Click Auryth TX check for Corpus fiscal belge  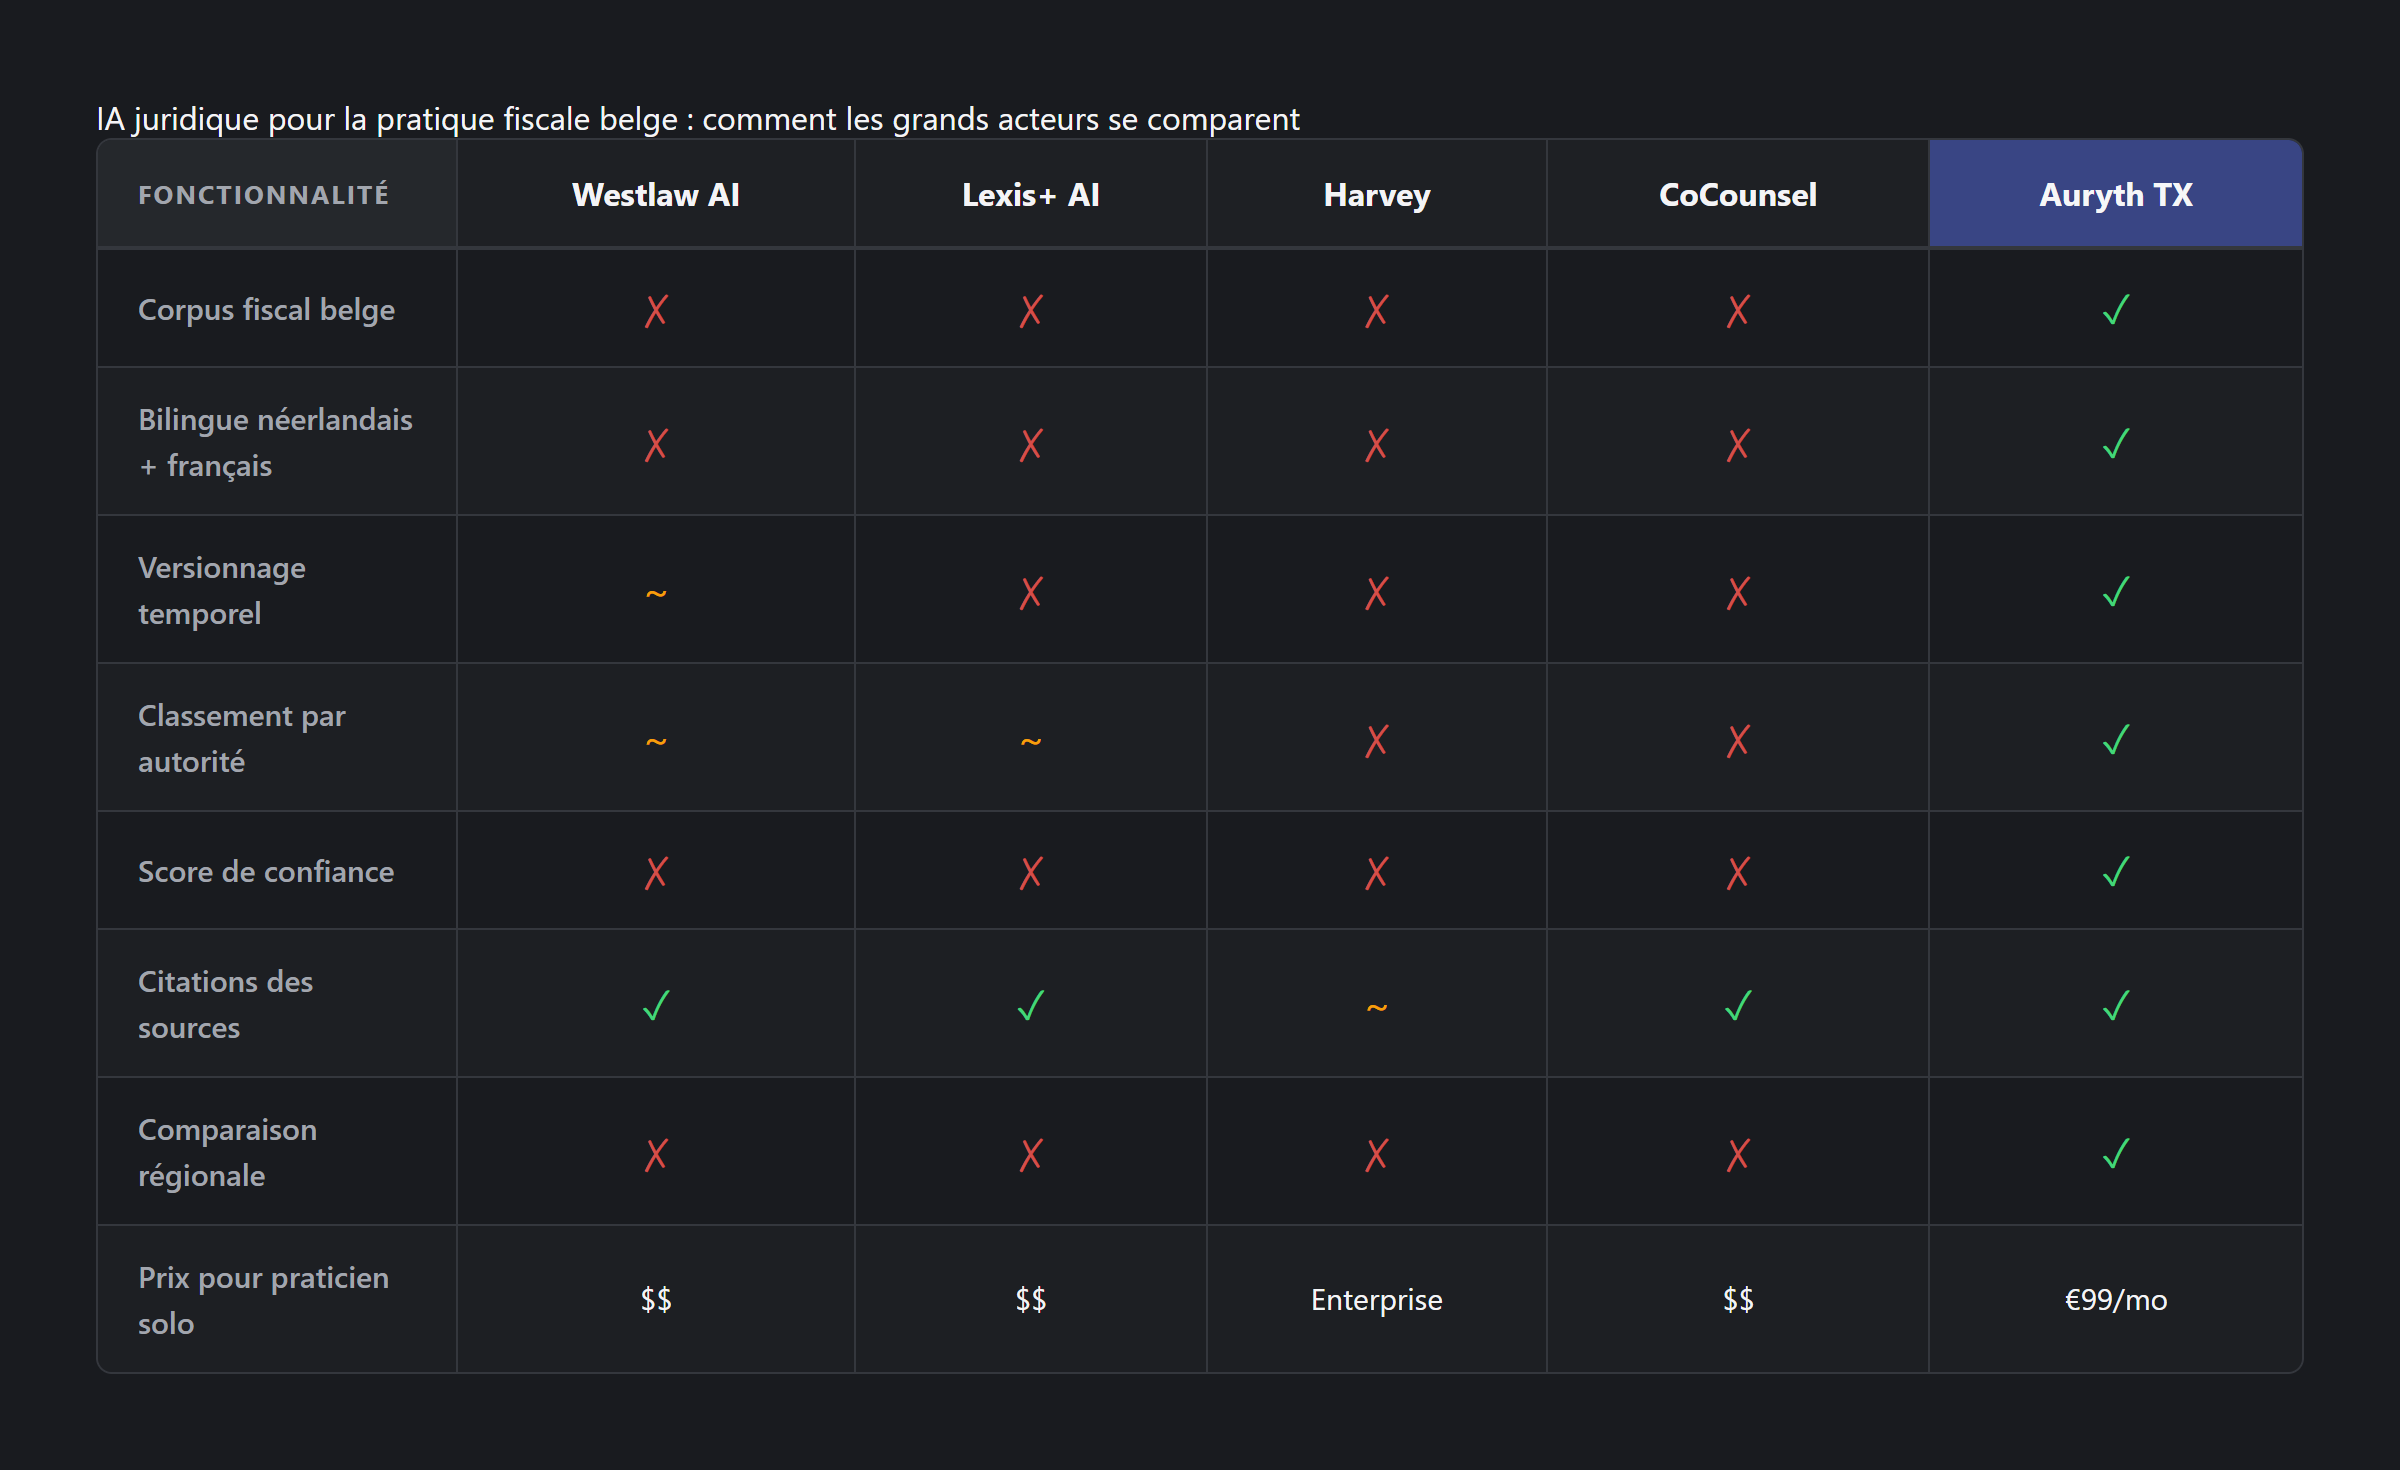point(2115,310)
